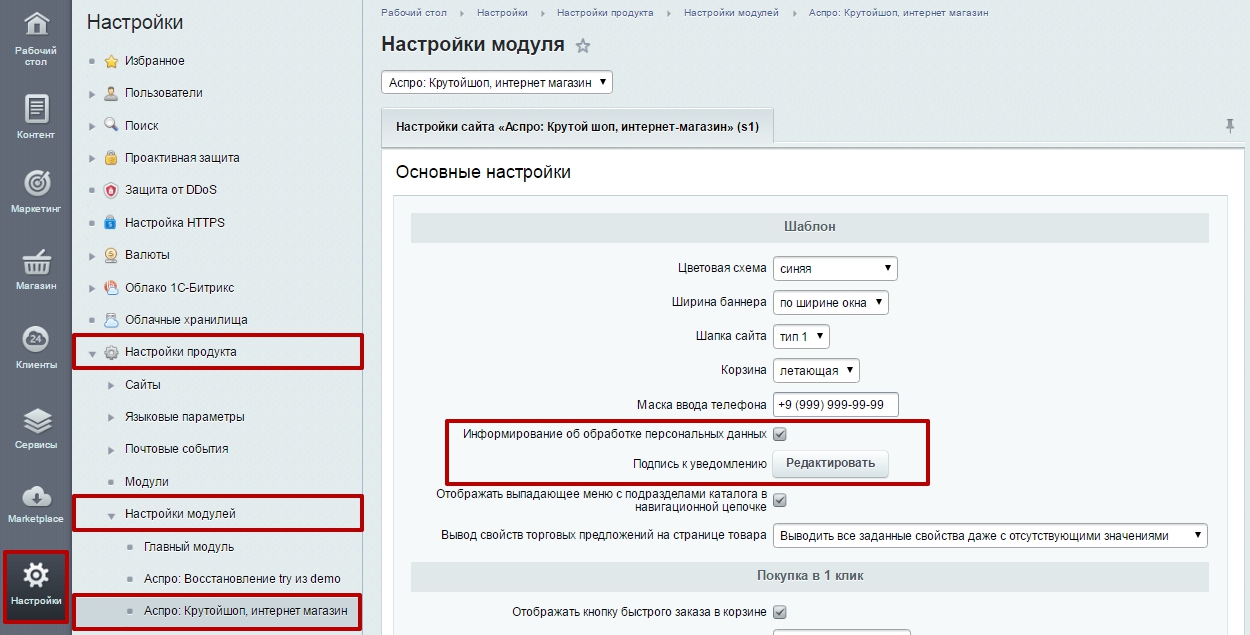Open the Клиенты 24 icon
The width and height of the screenshot is (1250, 635).
[36, 339]
